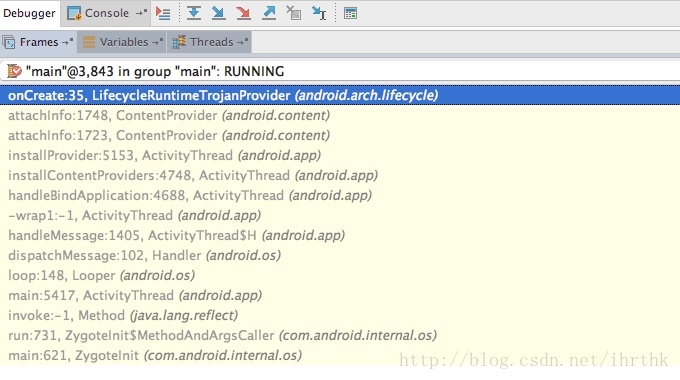Click Show Execution Point icon
The image size is (680, 380).
(x=163, y=13)
